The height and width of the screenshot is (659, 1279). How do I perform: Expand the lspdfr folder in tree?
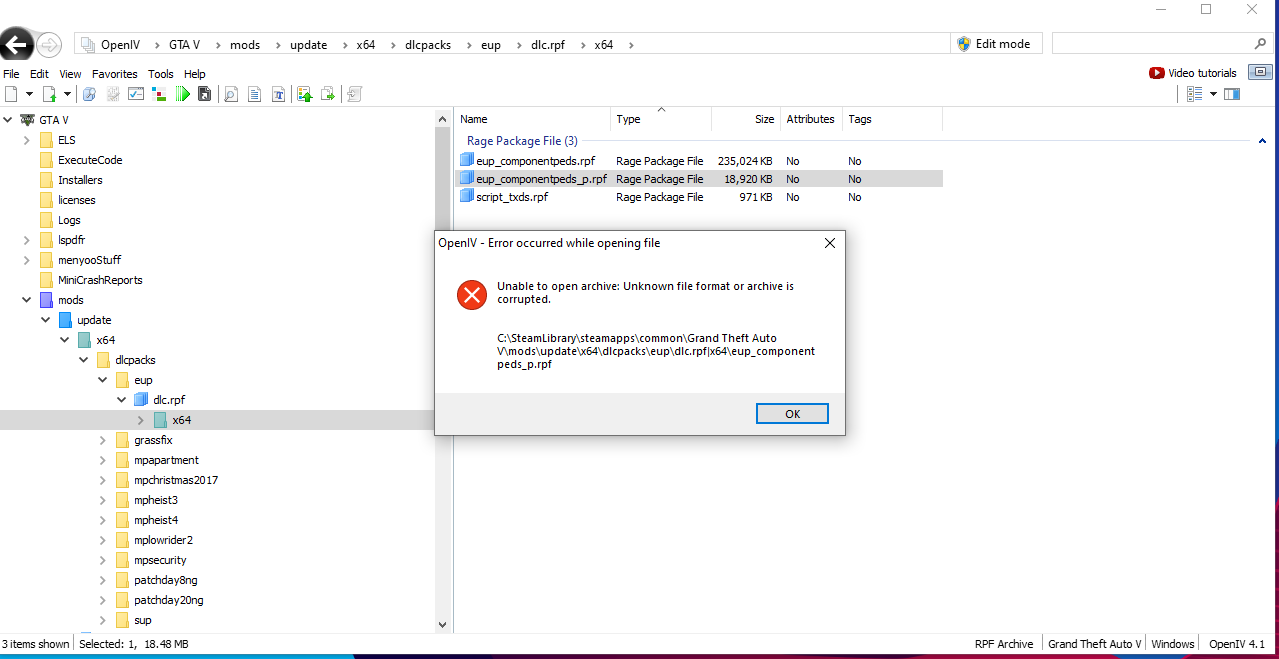click(27, 240)
